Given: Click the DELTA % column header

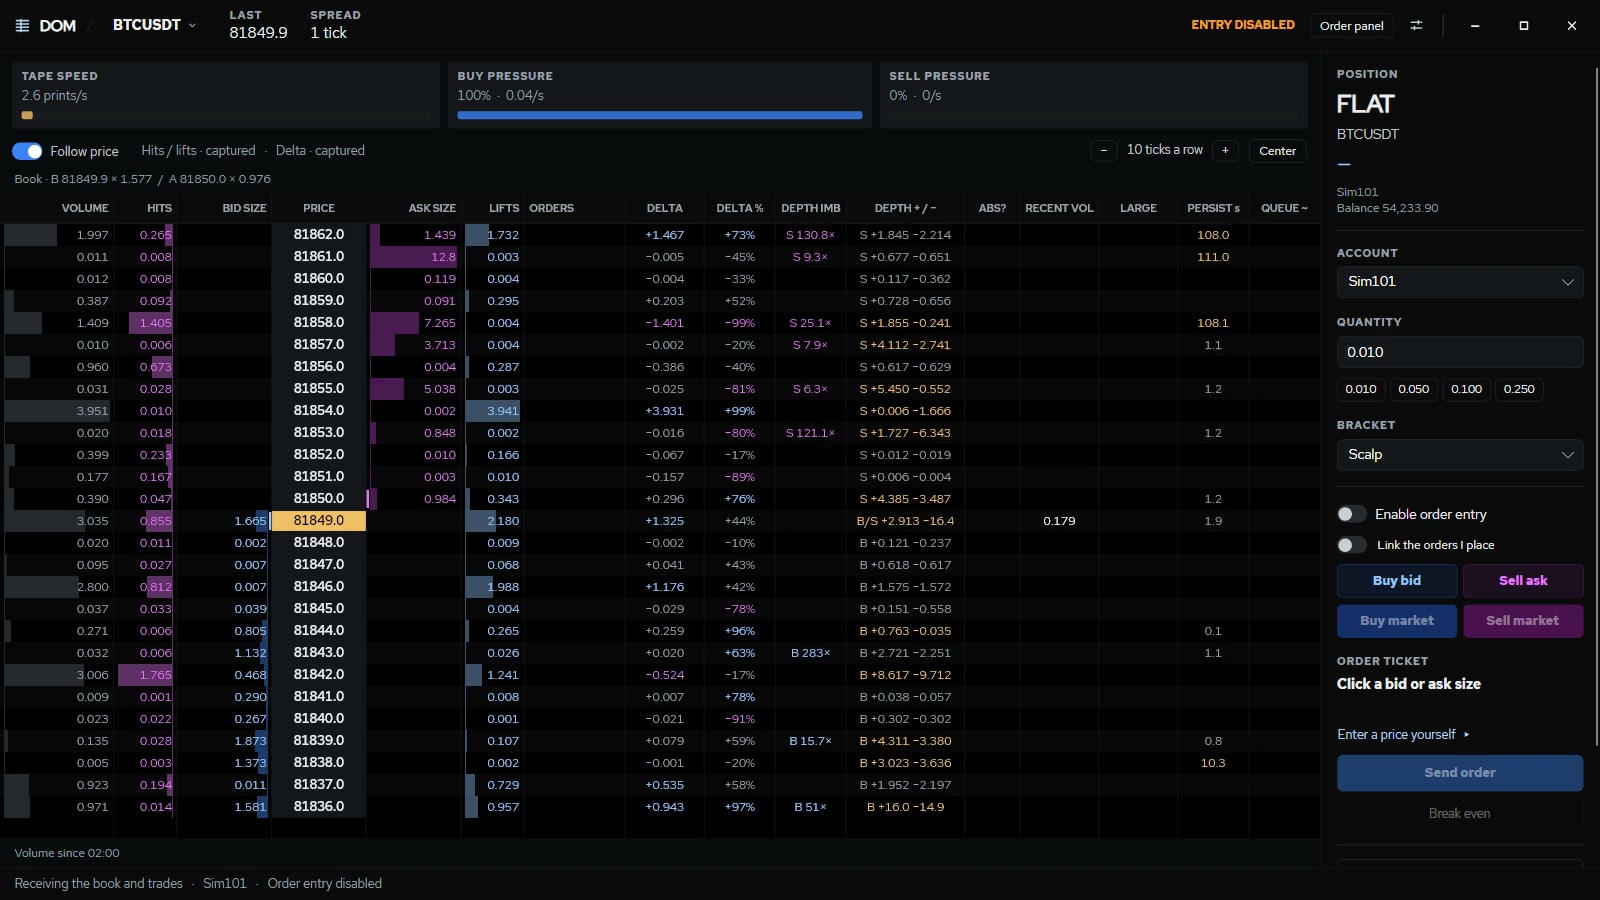Looking at the screenshot, I should tap(740, 208).
